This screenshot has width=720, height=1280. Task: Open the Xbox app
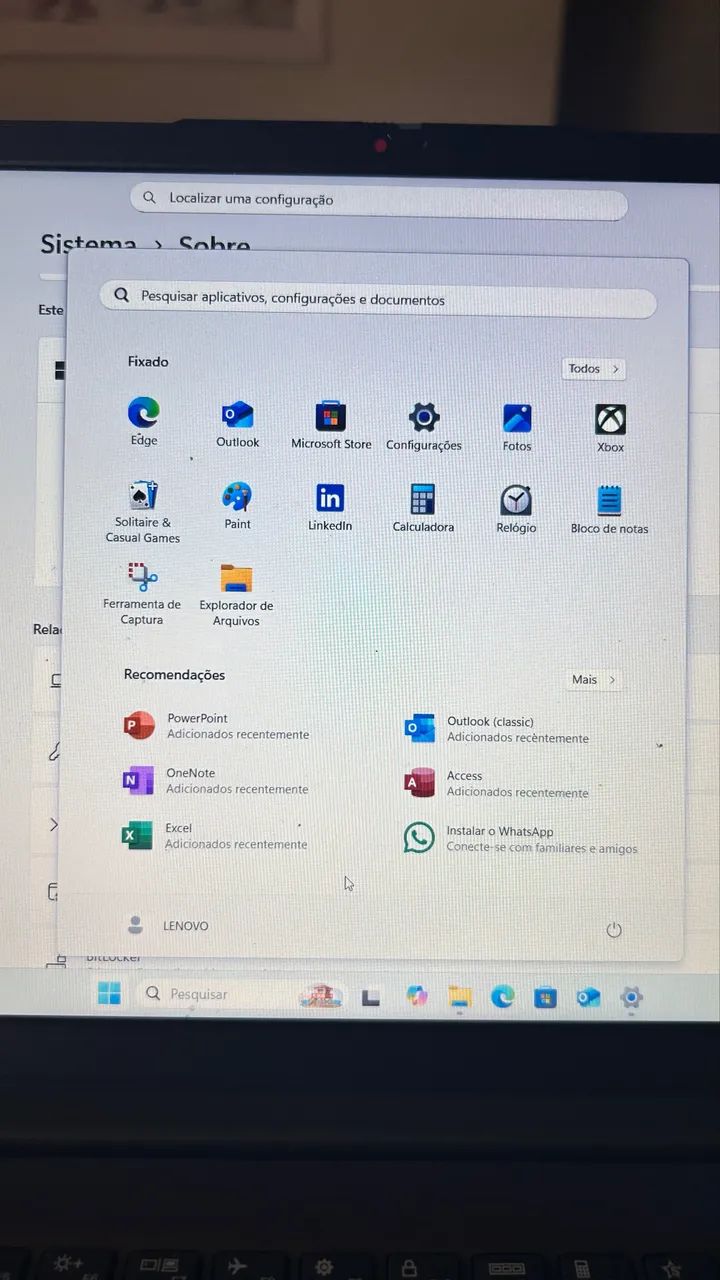(610, 429)
